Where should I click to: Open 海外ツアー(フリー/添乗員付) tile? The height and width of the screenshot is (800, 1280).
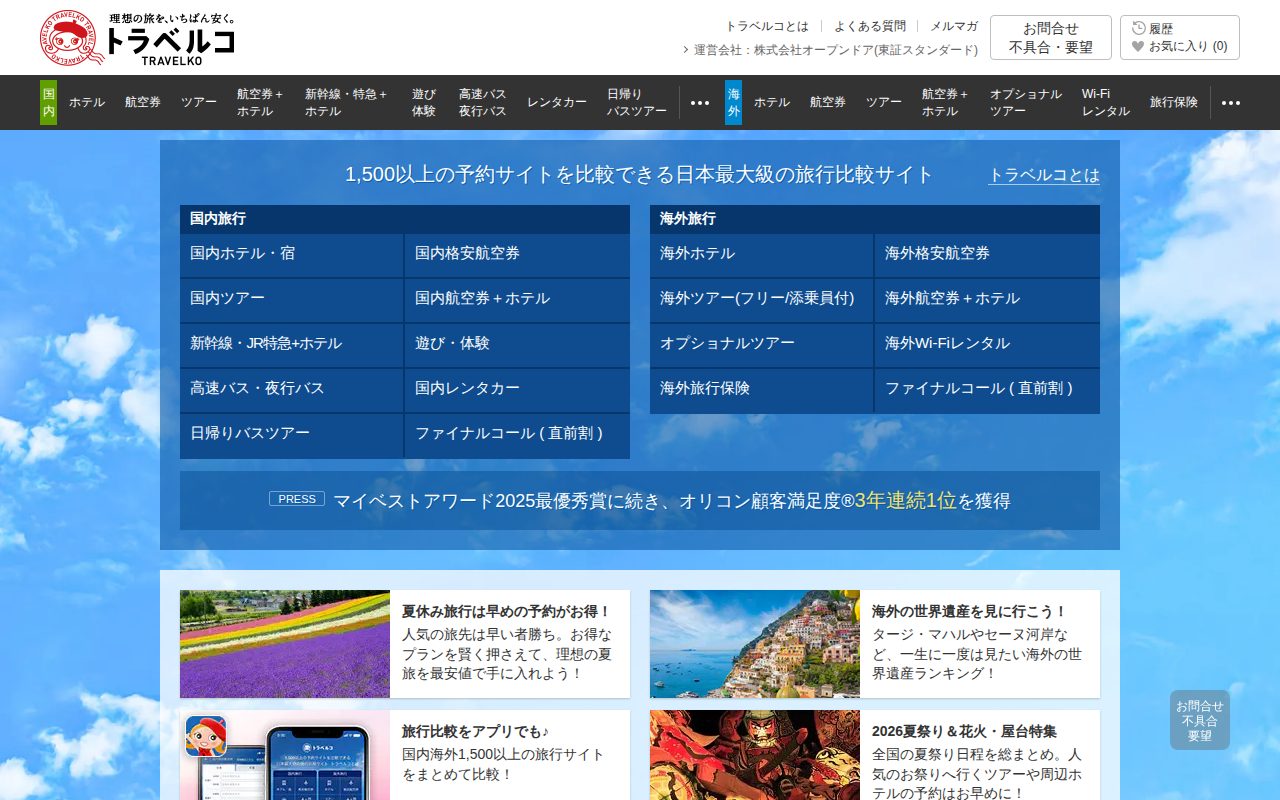coord(761,300)
